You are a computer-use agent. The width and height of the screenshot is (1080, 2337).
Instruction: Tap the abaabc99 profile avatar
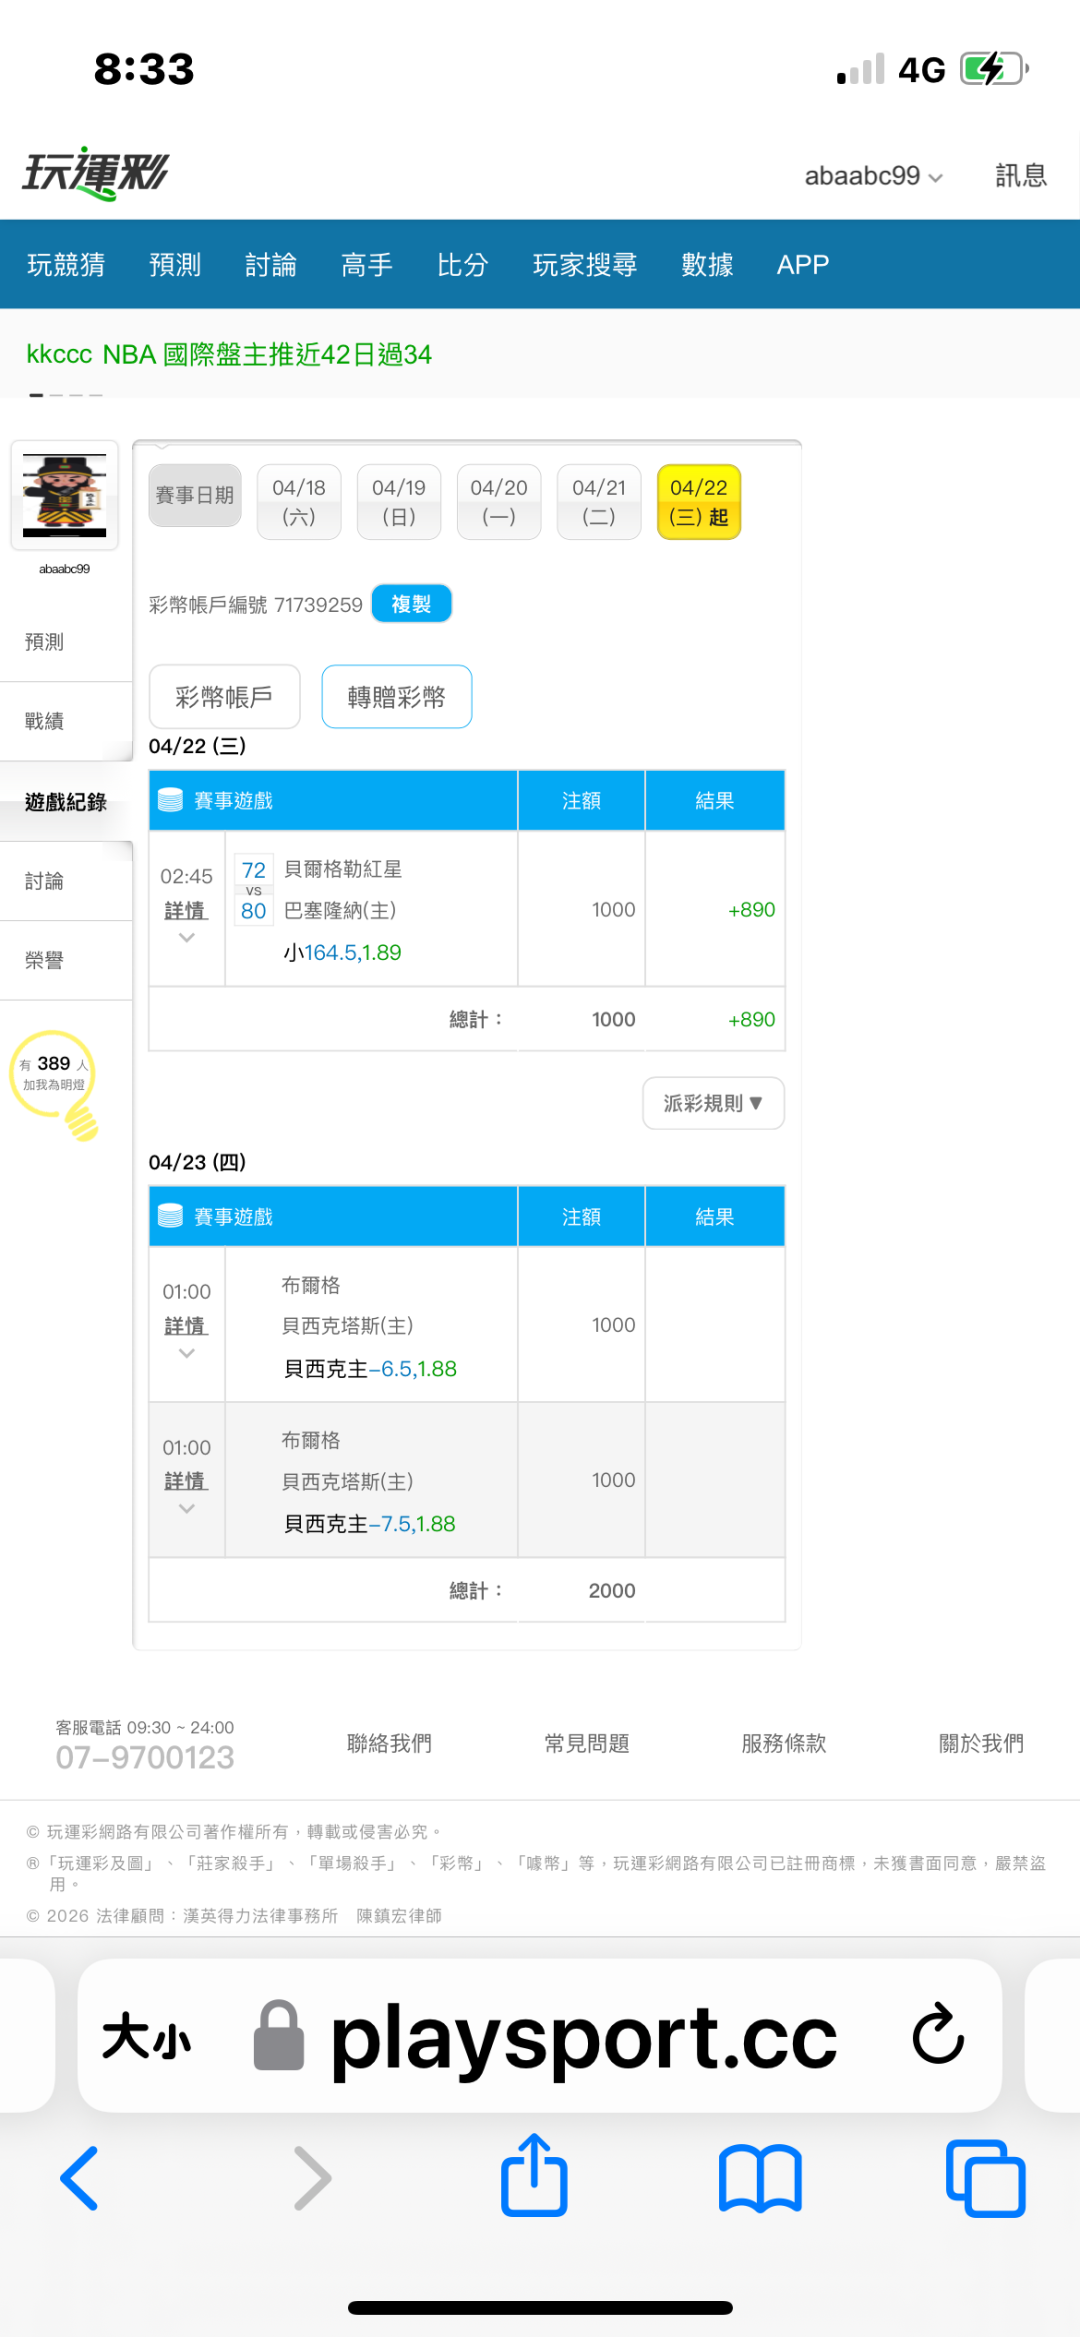tap(65, 496)
